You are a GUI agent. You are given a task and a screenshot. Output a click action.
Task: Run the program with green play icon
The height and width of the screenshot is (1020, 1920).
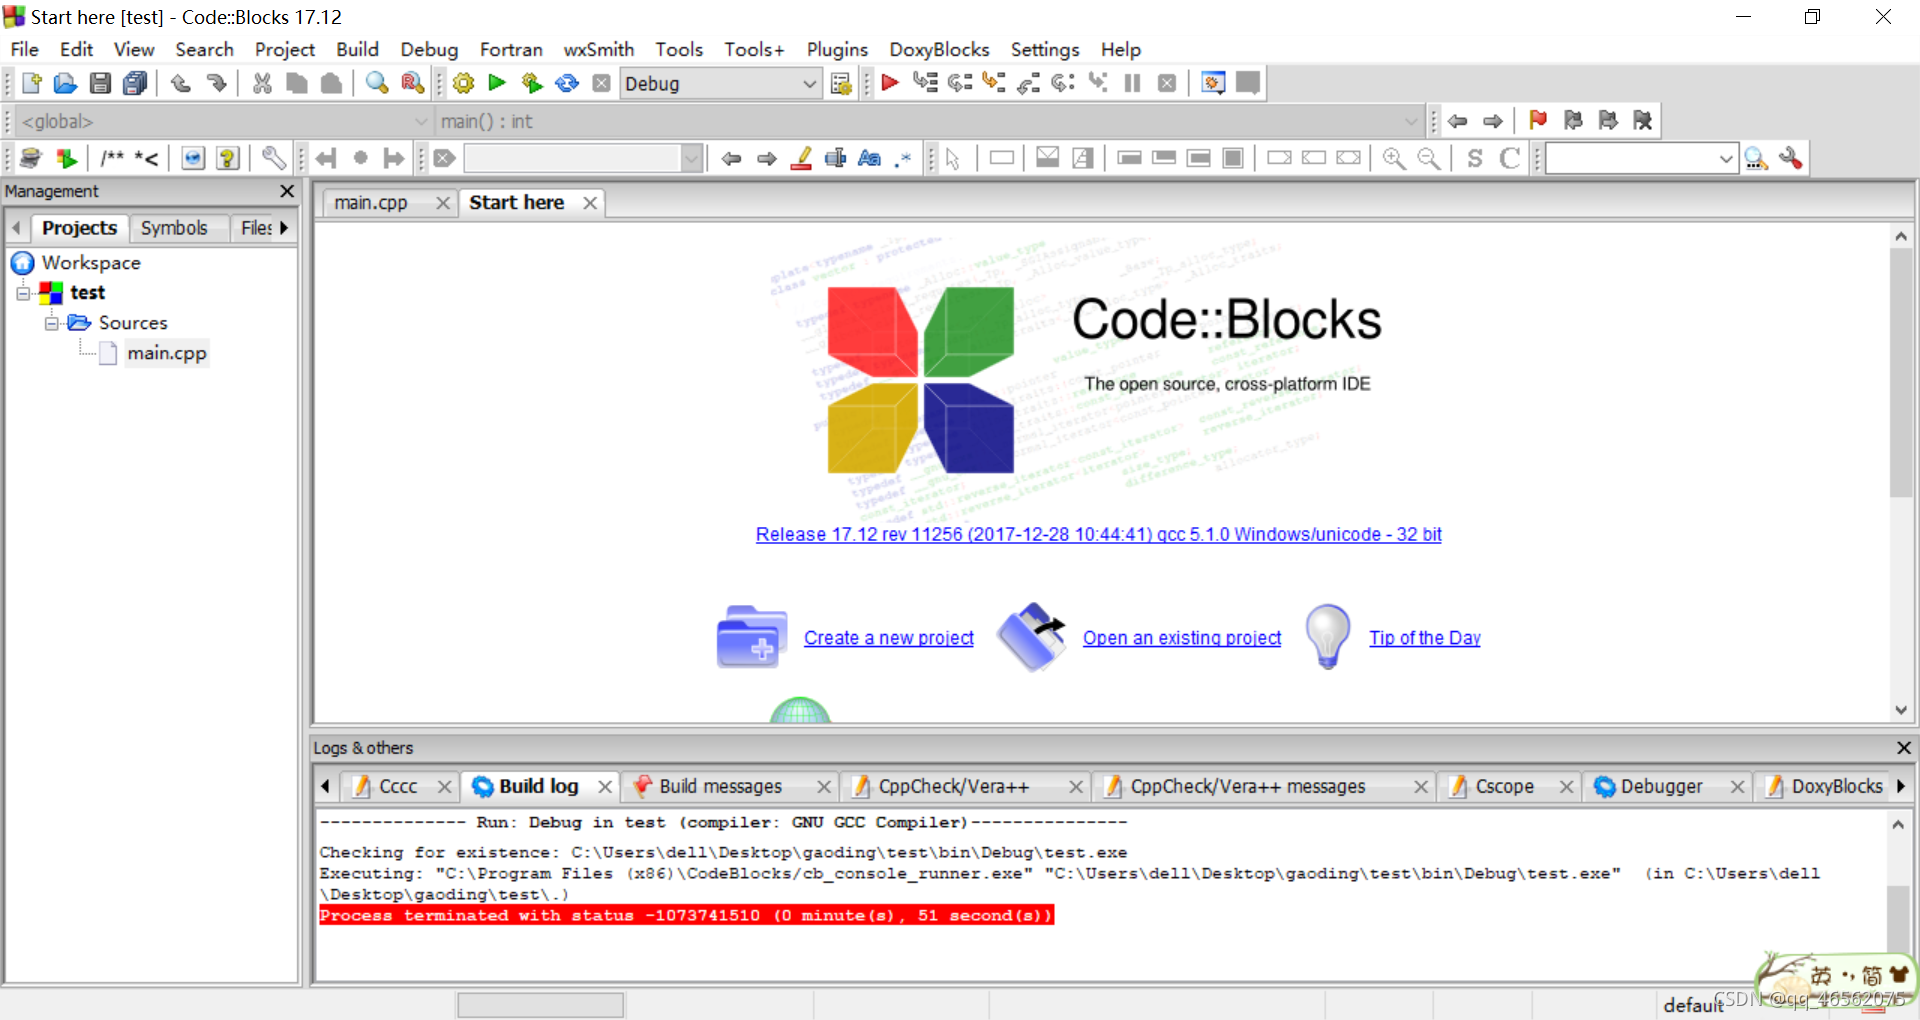[x=497, y=83]
